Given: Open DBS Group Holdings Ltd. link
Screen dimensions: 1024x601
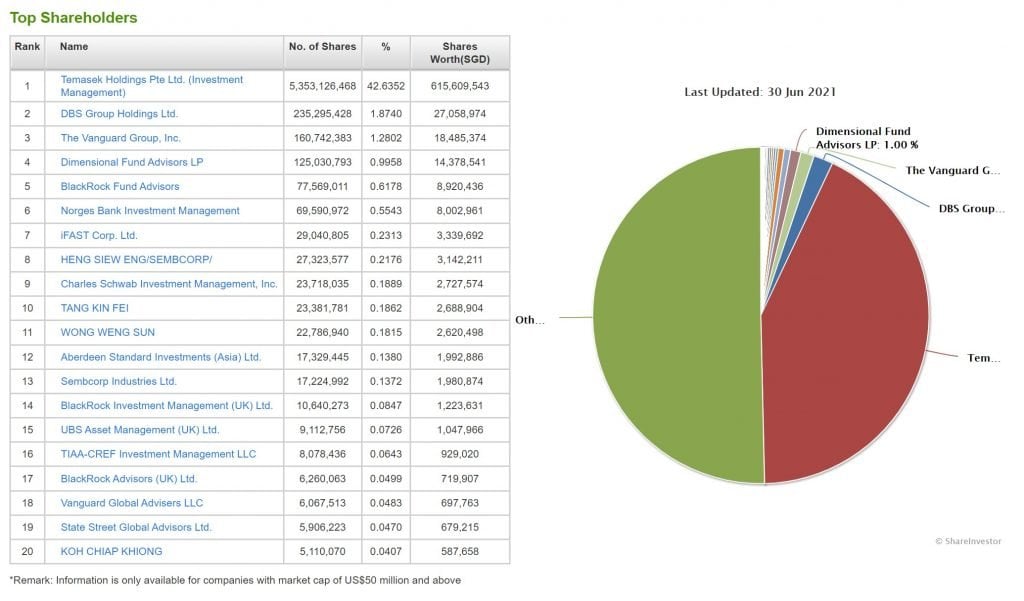Looking at the screenshot, I should click(119, 114).
